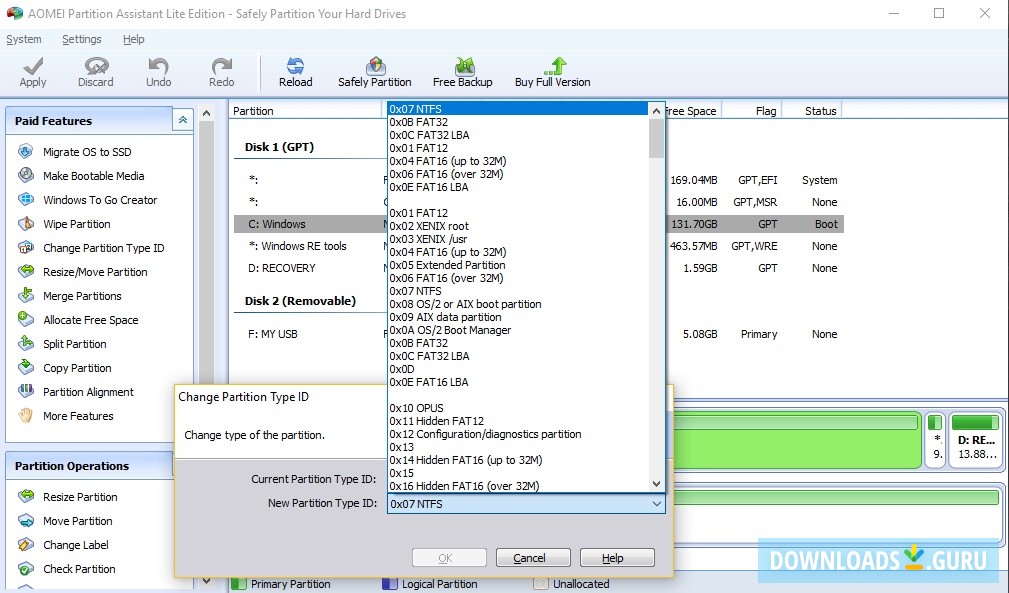Click the dropdown list's scroll-up arrow
The width and height of the screenshot is (1009, 593).
coord(656,111)
